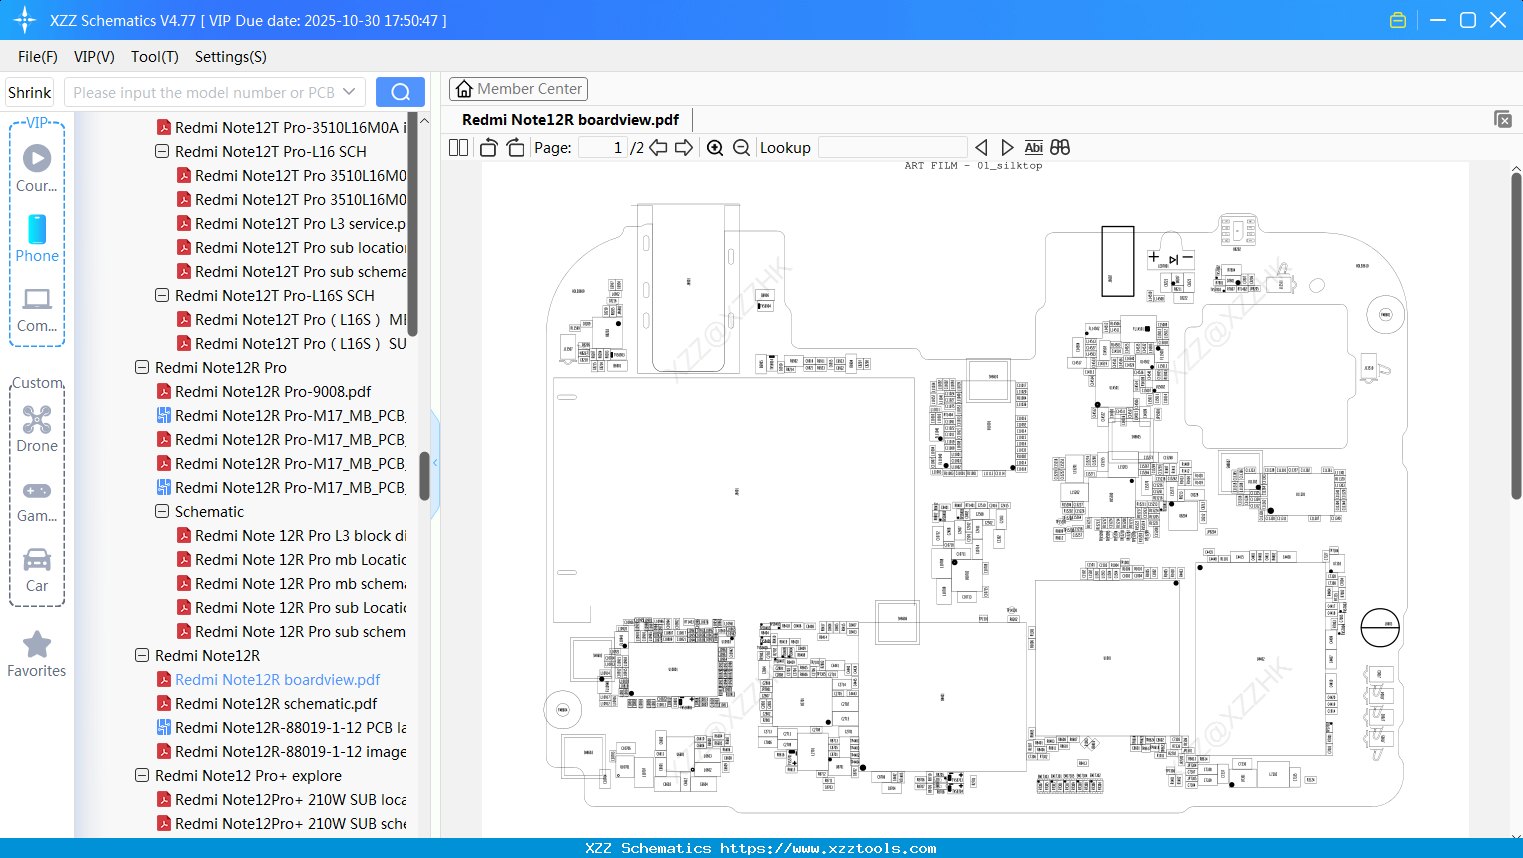Rotate the boardview counterclockwise
Viewport: 1523px width, 858px height.
487,147
